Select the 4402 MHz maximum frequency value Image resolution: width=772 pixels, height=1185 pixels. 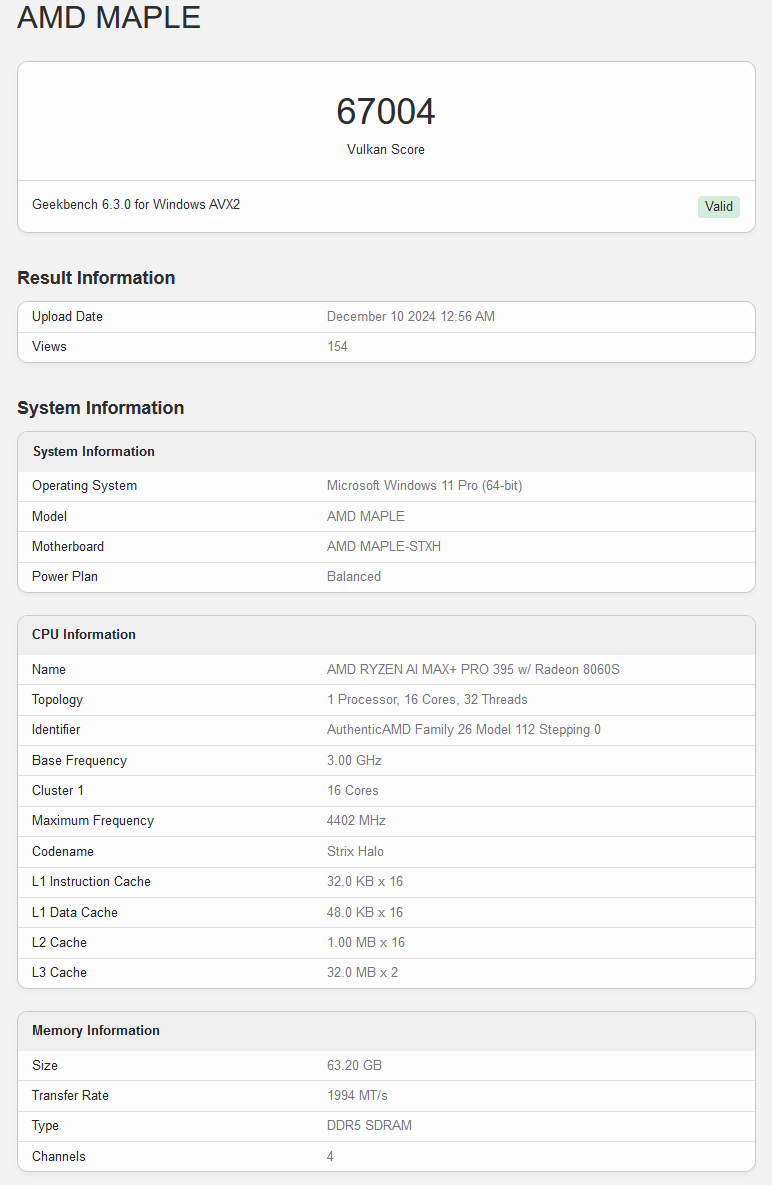point(356,820)
